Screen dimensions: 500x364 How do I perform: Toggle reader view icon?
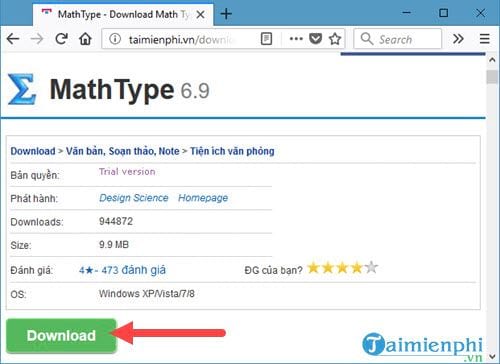(x=266, y=39)
